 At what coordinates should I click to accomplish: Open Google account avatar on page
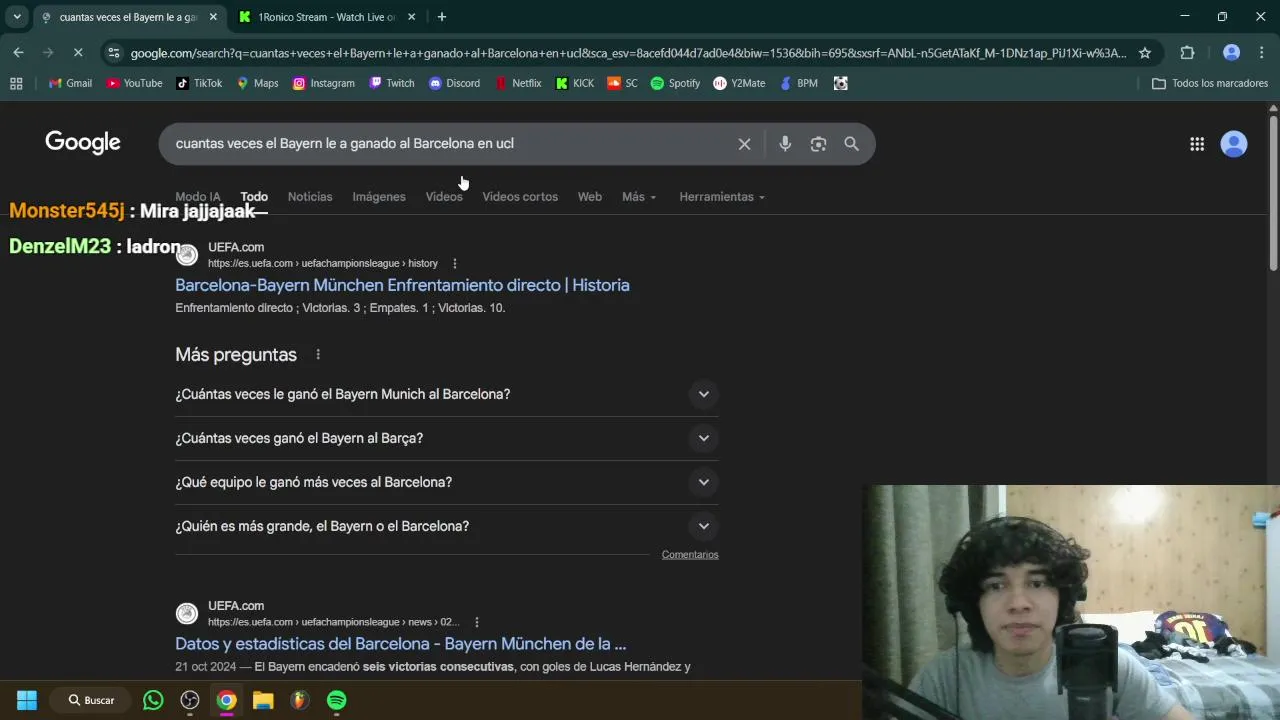[1234, 144]
